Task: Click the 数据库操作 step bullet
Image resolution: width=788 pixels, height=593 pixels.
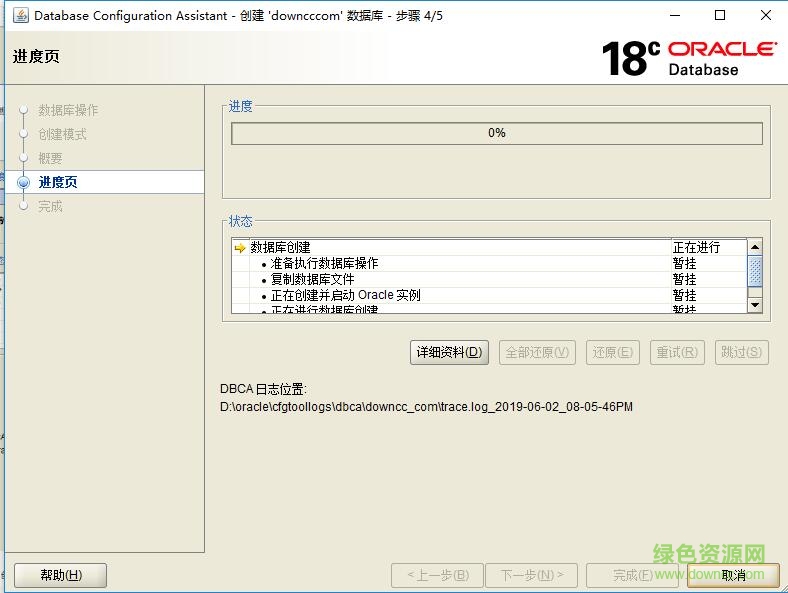Action: click(23, 110)
